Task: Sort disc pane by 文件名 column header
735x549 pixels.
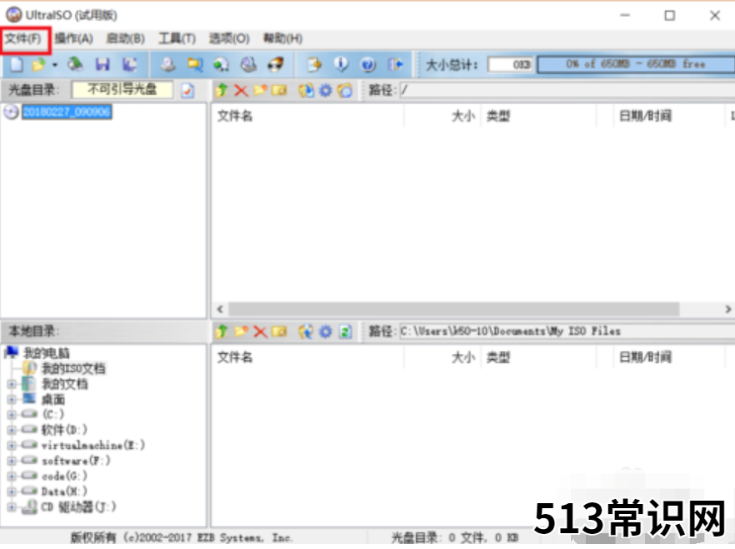Action: point(308,116)
